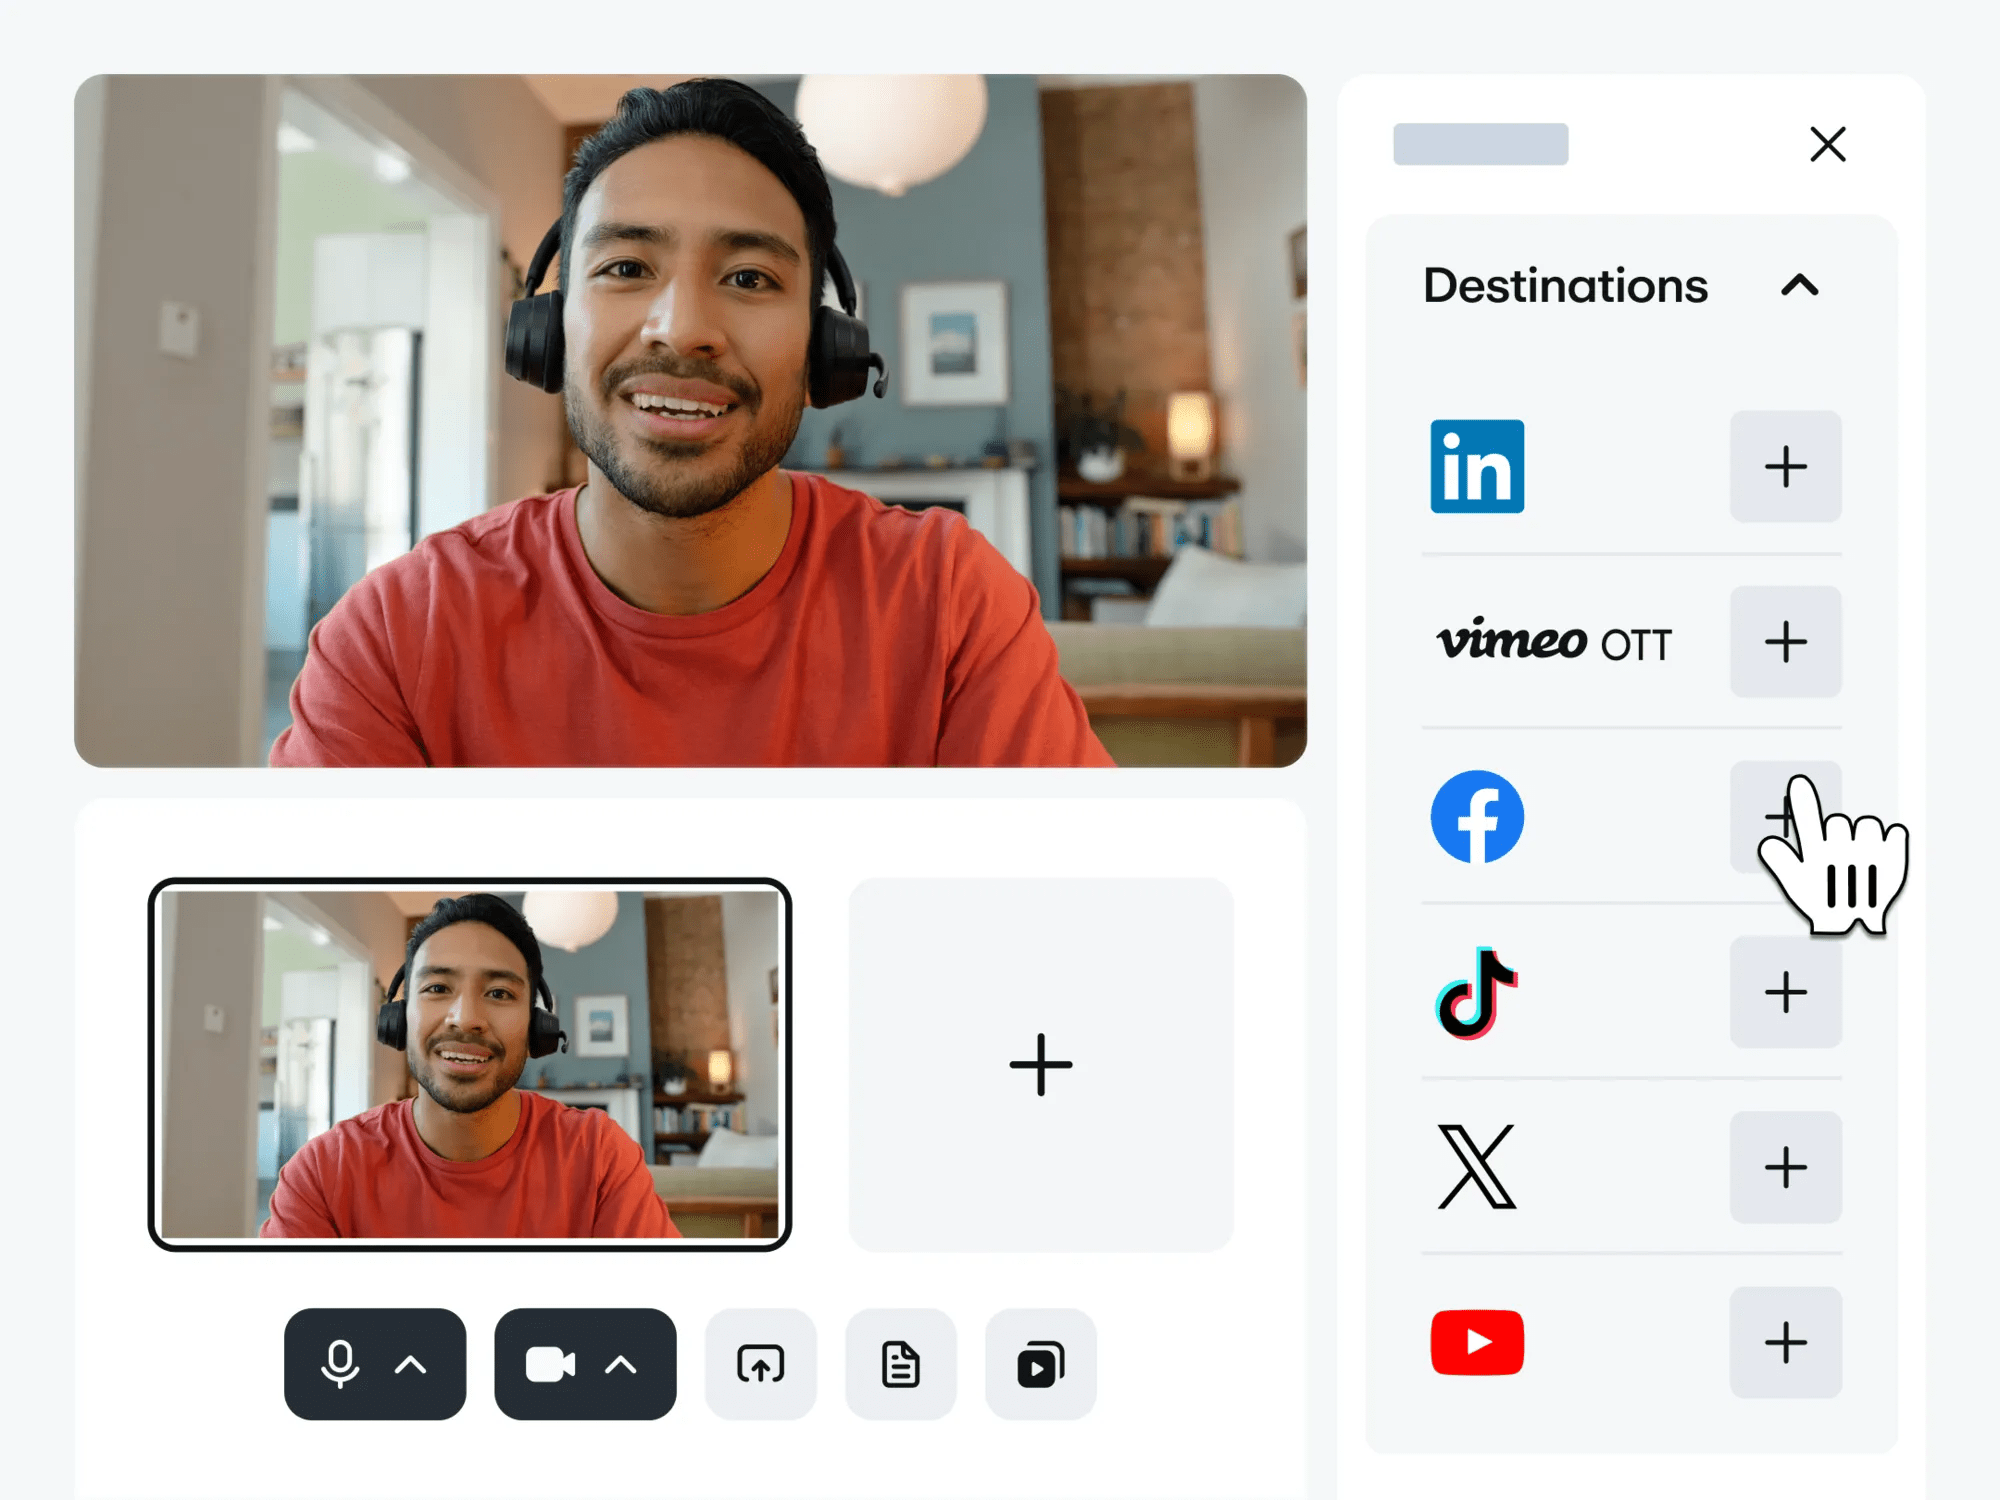Open the document notes icon
Image resolution: width=2000 pixels, height=1500 pixels.
pyautogui.click(x=900, y=1364)
